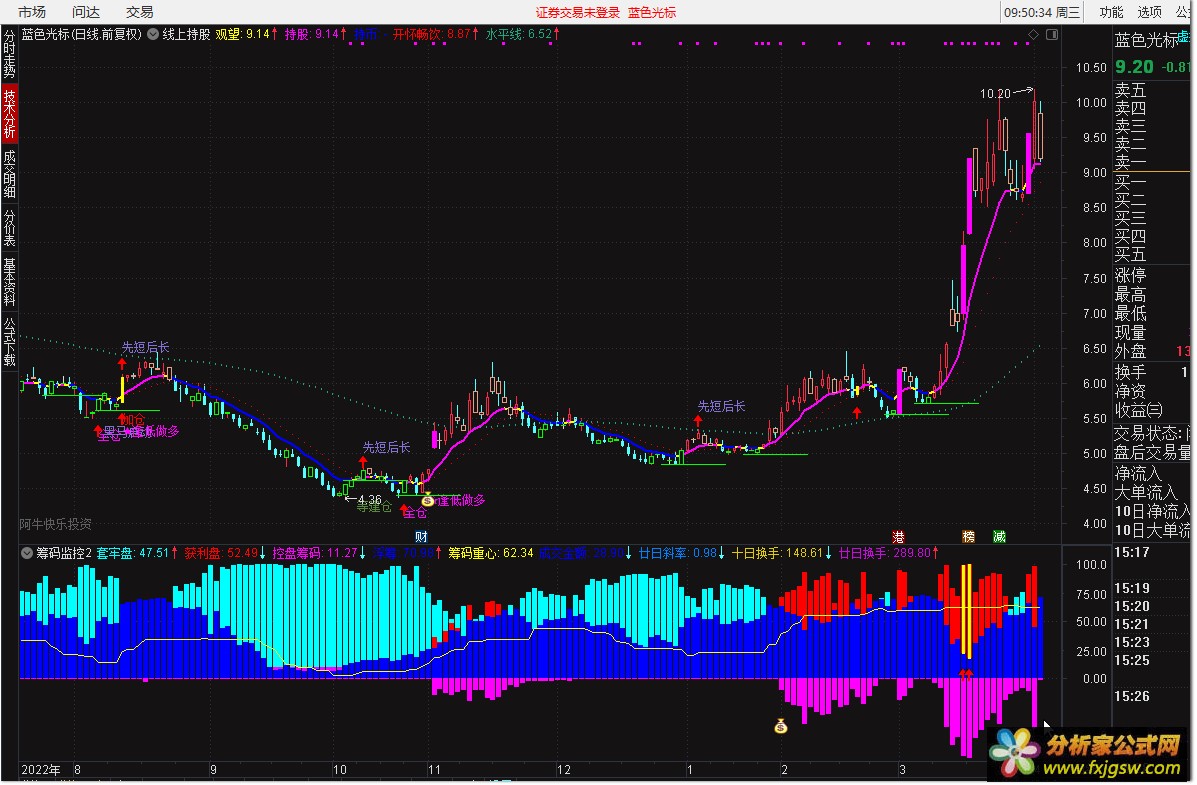This screenshot has width=1197, height=785.
Task: Click the green 减 marker icon
Action: [999, 537]
